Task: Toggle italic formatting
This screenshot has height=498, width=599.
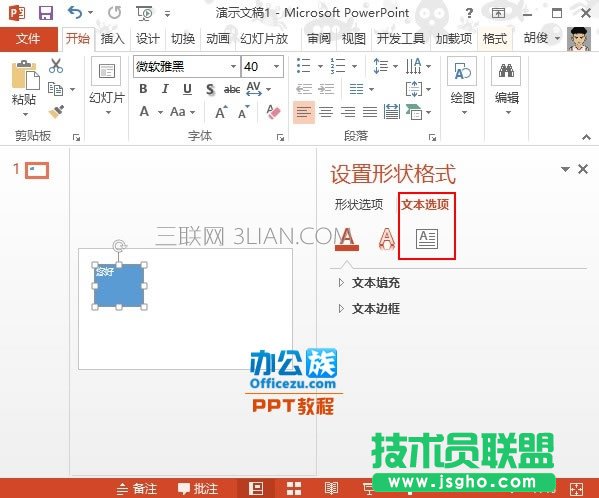Action: [165, 89]
